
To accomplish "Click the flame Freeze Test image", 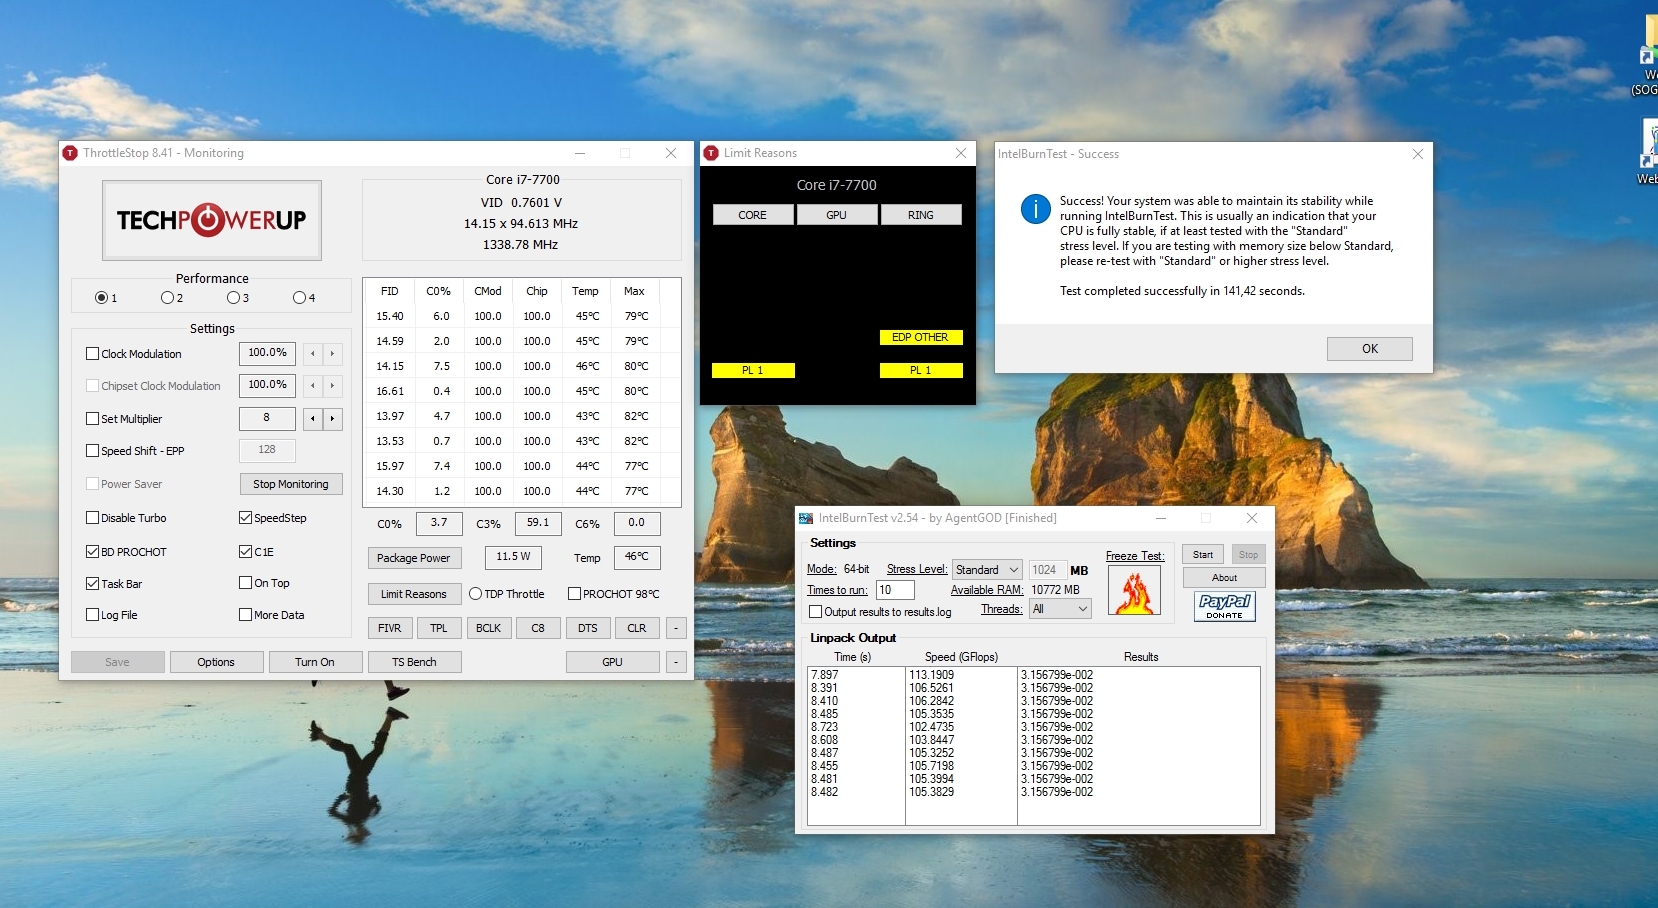I will [1135, 590].
